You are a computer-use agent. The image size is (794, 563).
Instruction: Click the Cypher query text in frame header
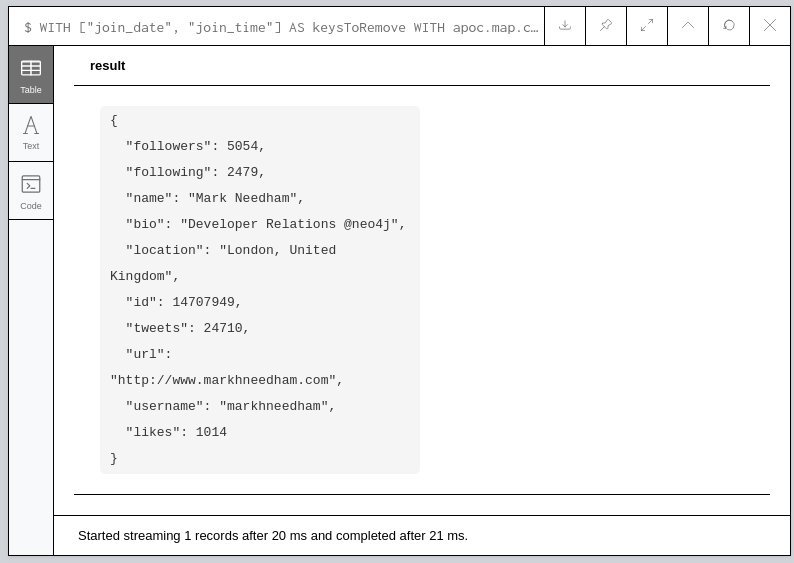pos(281,27)
